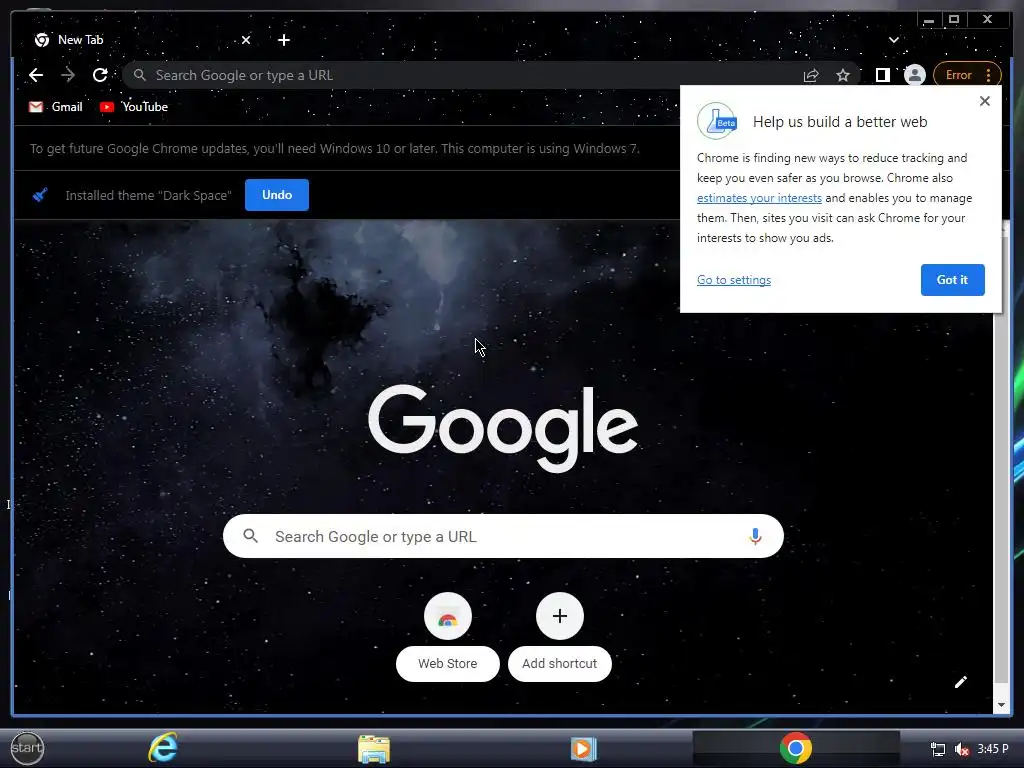This screenshot has width=1024, height=768.
Task: Open the profile avatar icon
Action: tap(915, 75)
